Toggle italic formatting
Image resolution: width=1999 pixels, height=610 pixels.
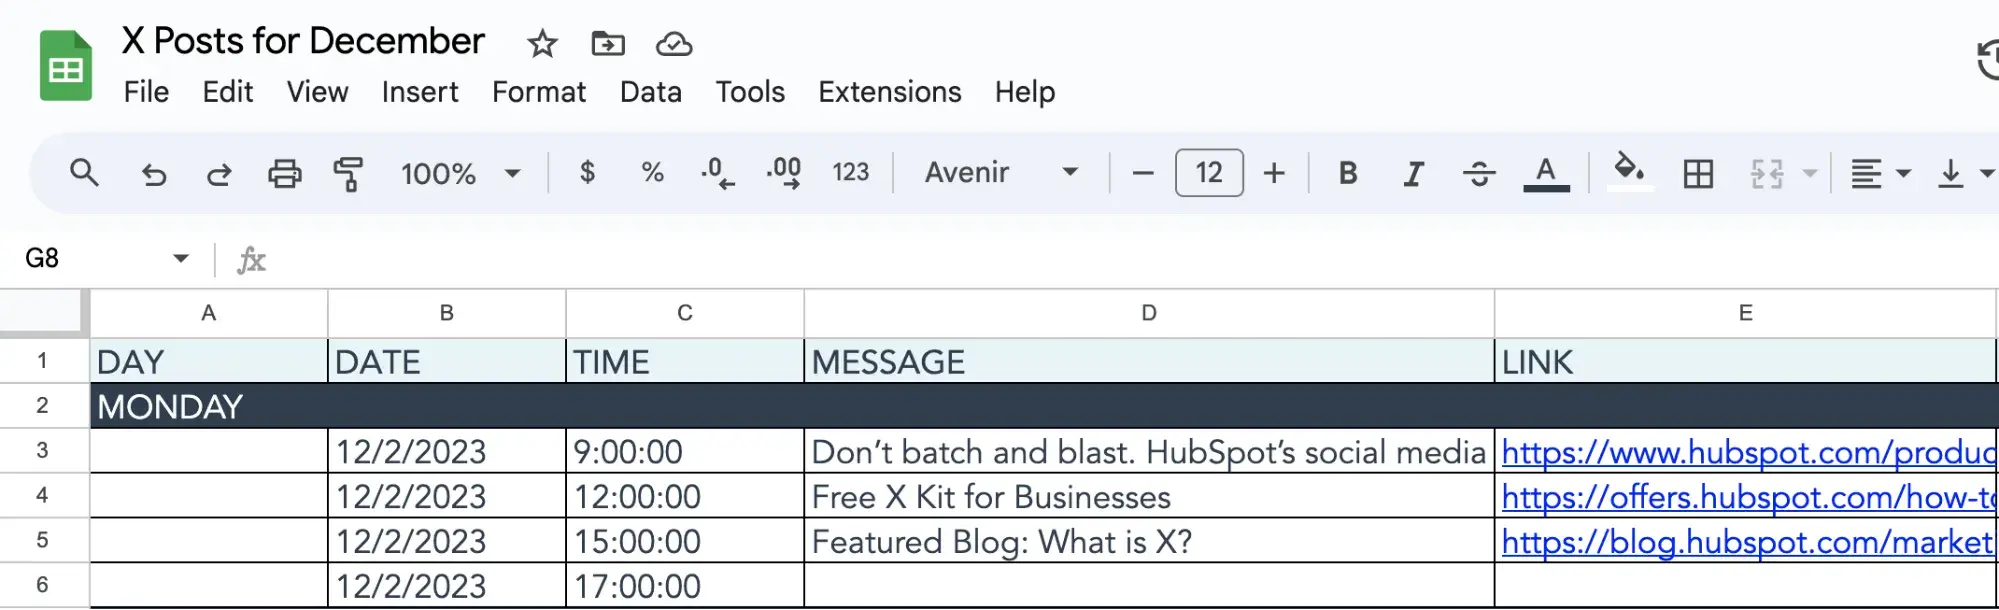1413,173
